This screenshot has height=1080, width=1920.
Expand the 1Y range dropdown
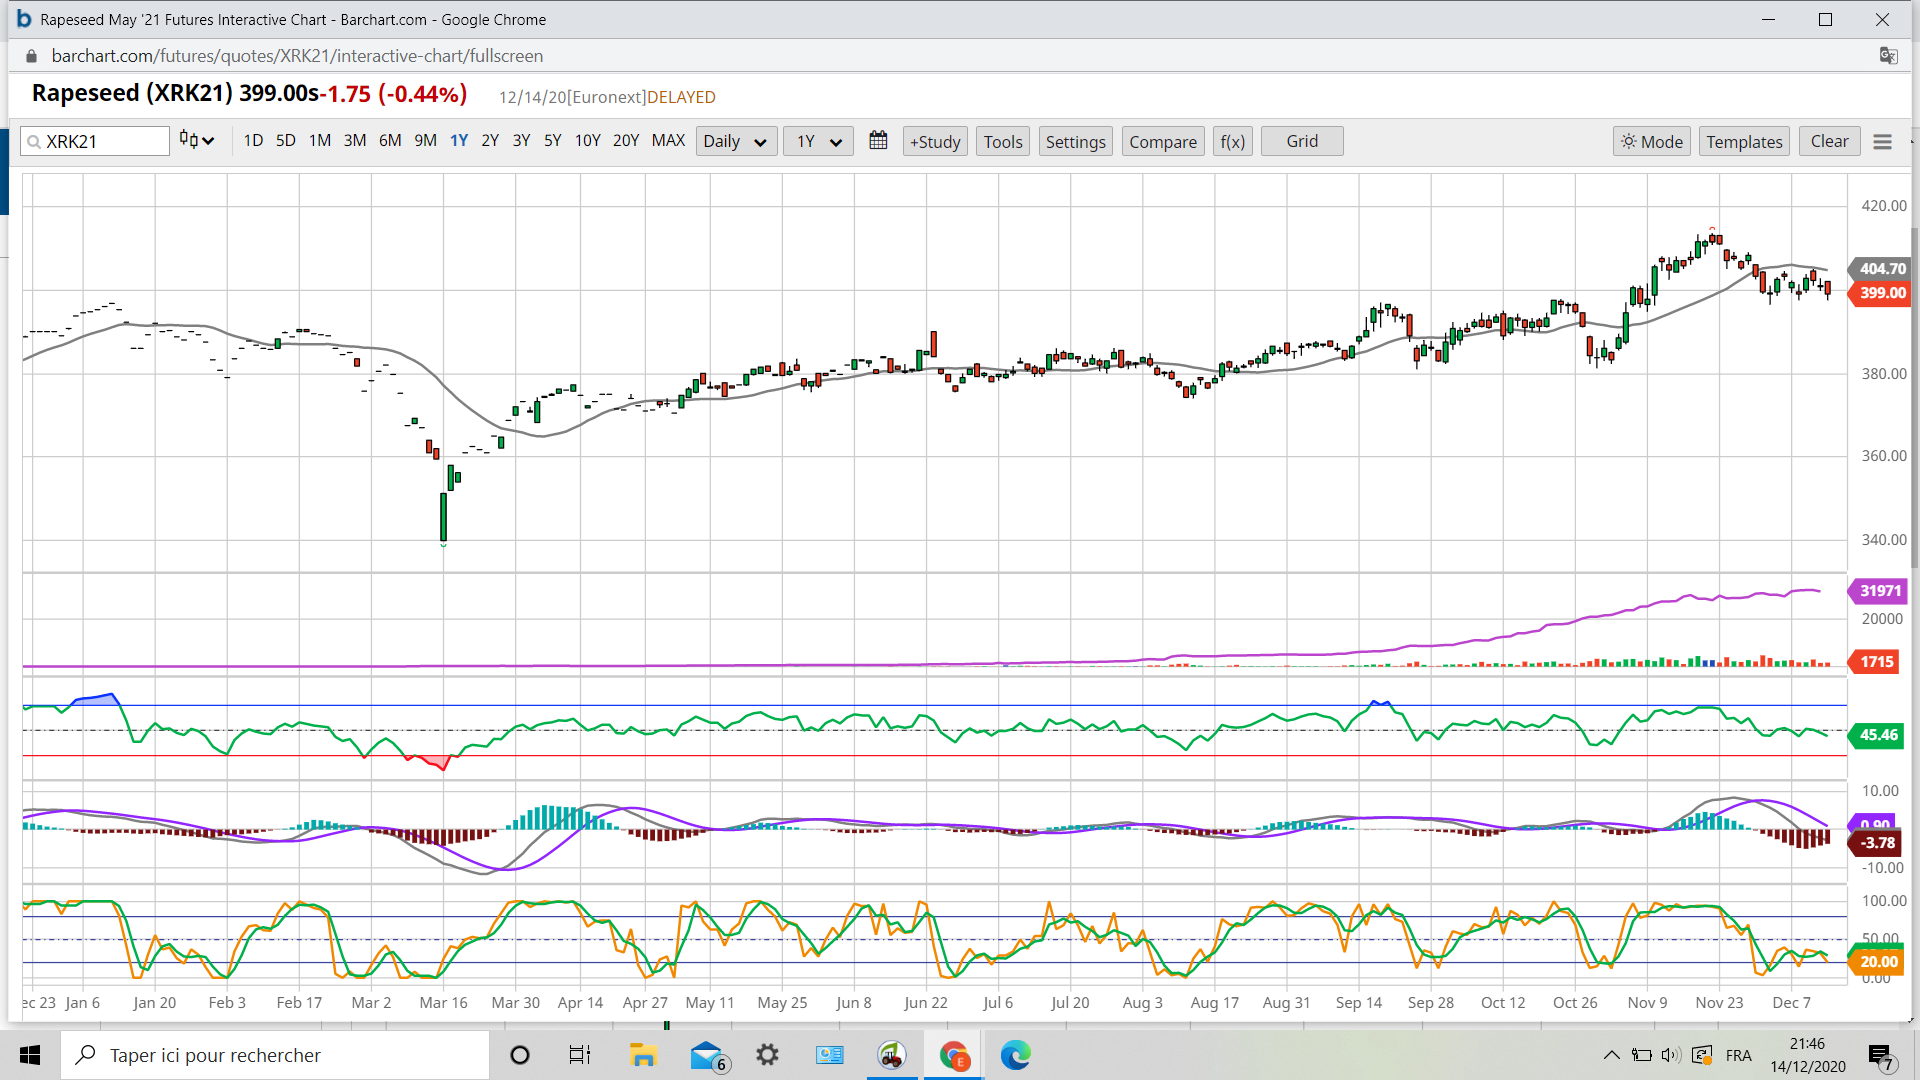click(x=817, y=141)
